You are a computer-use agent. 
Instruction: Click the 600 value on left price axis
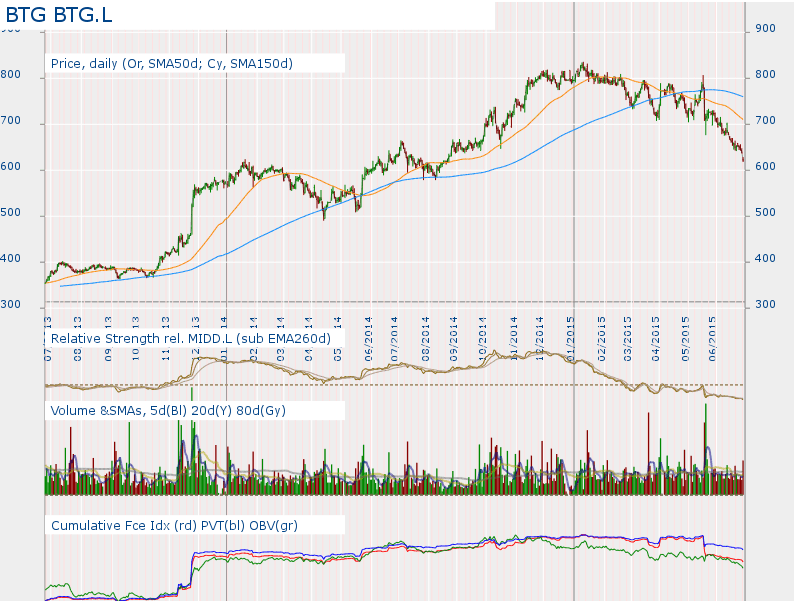pyautogui.click(x=12, y=169)
